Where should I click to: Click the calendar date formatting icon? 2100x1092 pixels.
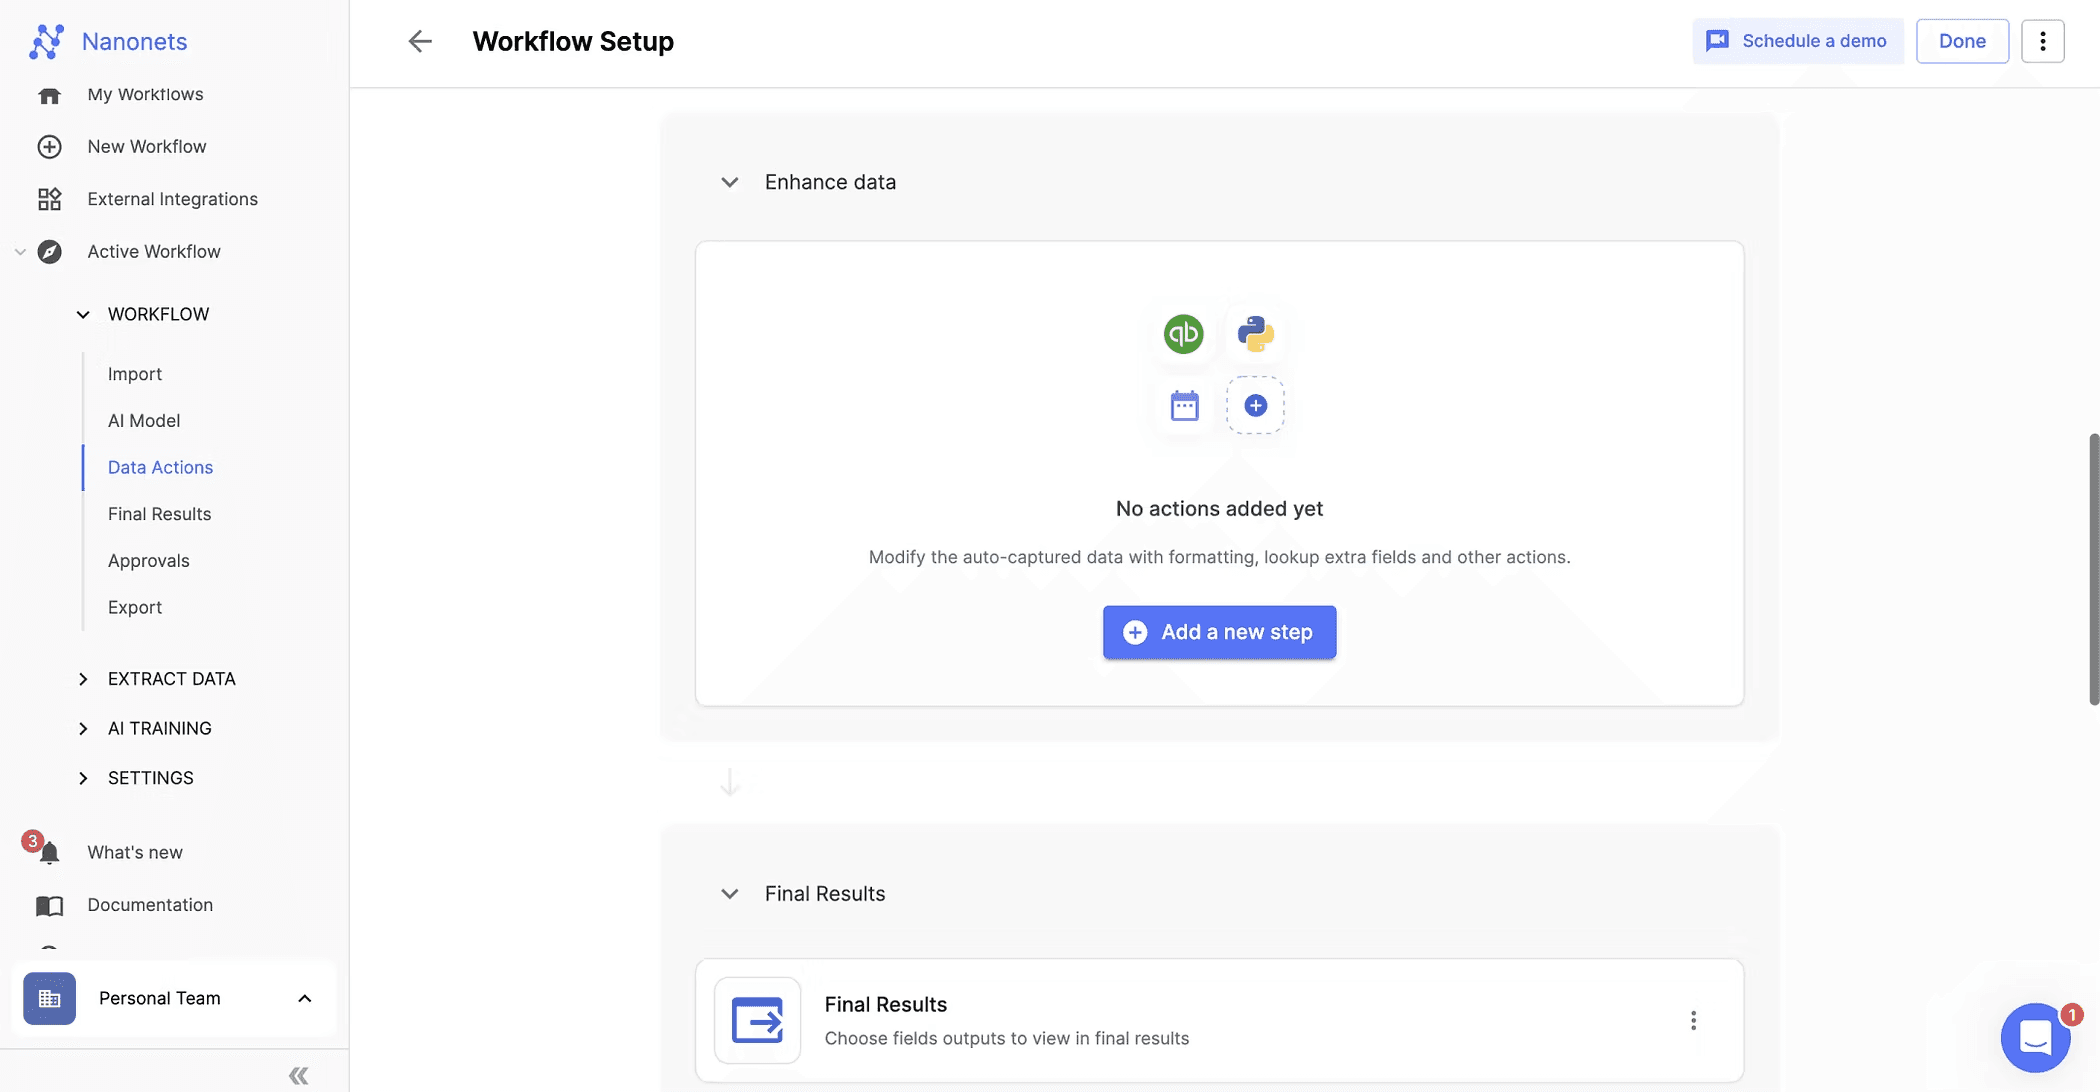(1184, 406)
